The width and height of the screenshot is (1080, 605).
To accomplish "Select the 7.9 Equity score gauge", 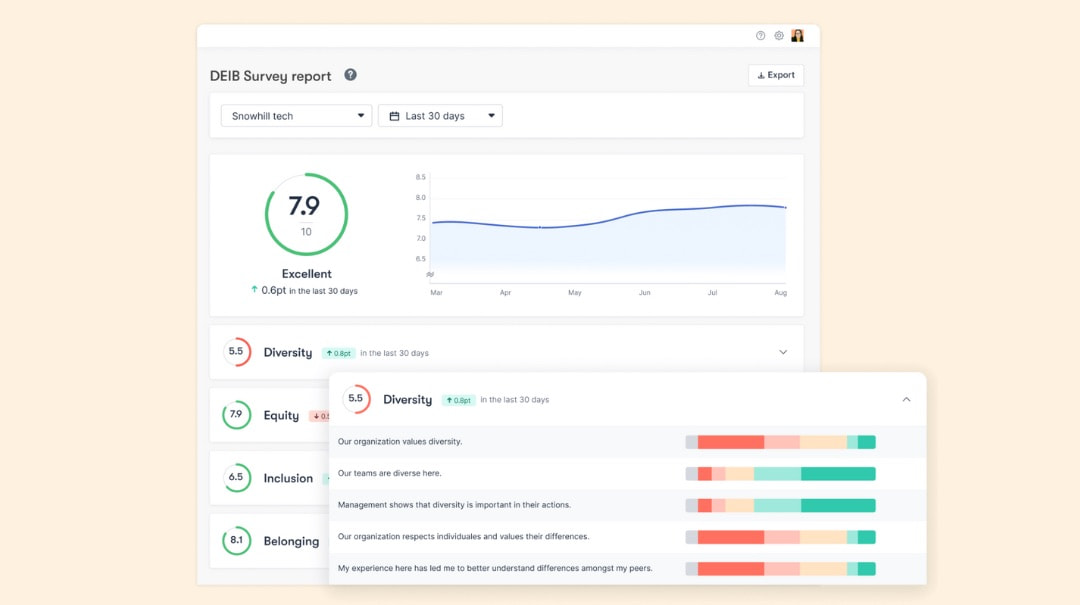I will coord(236,415).
